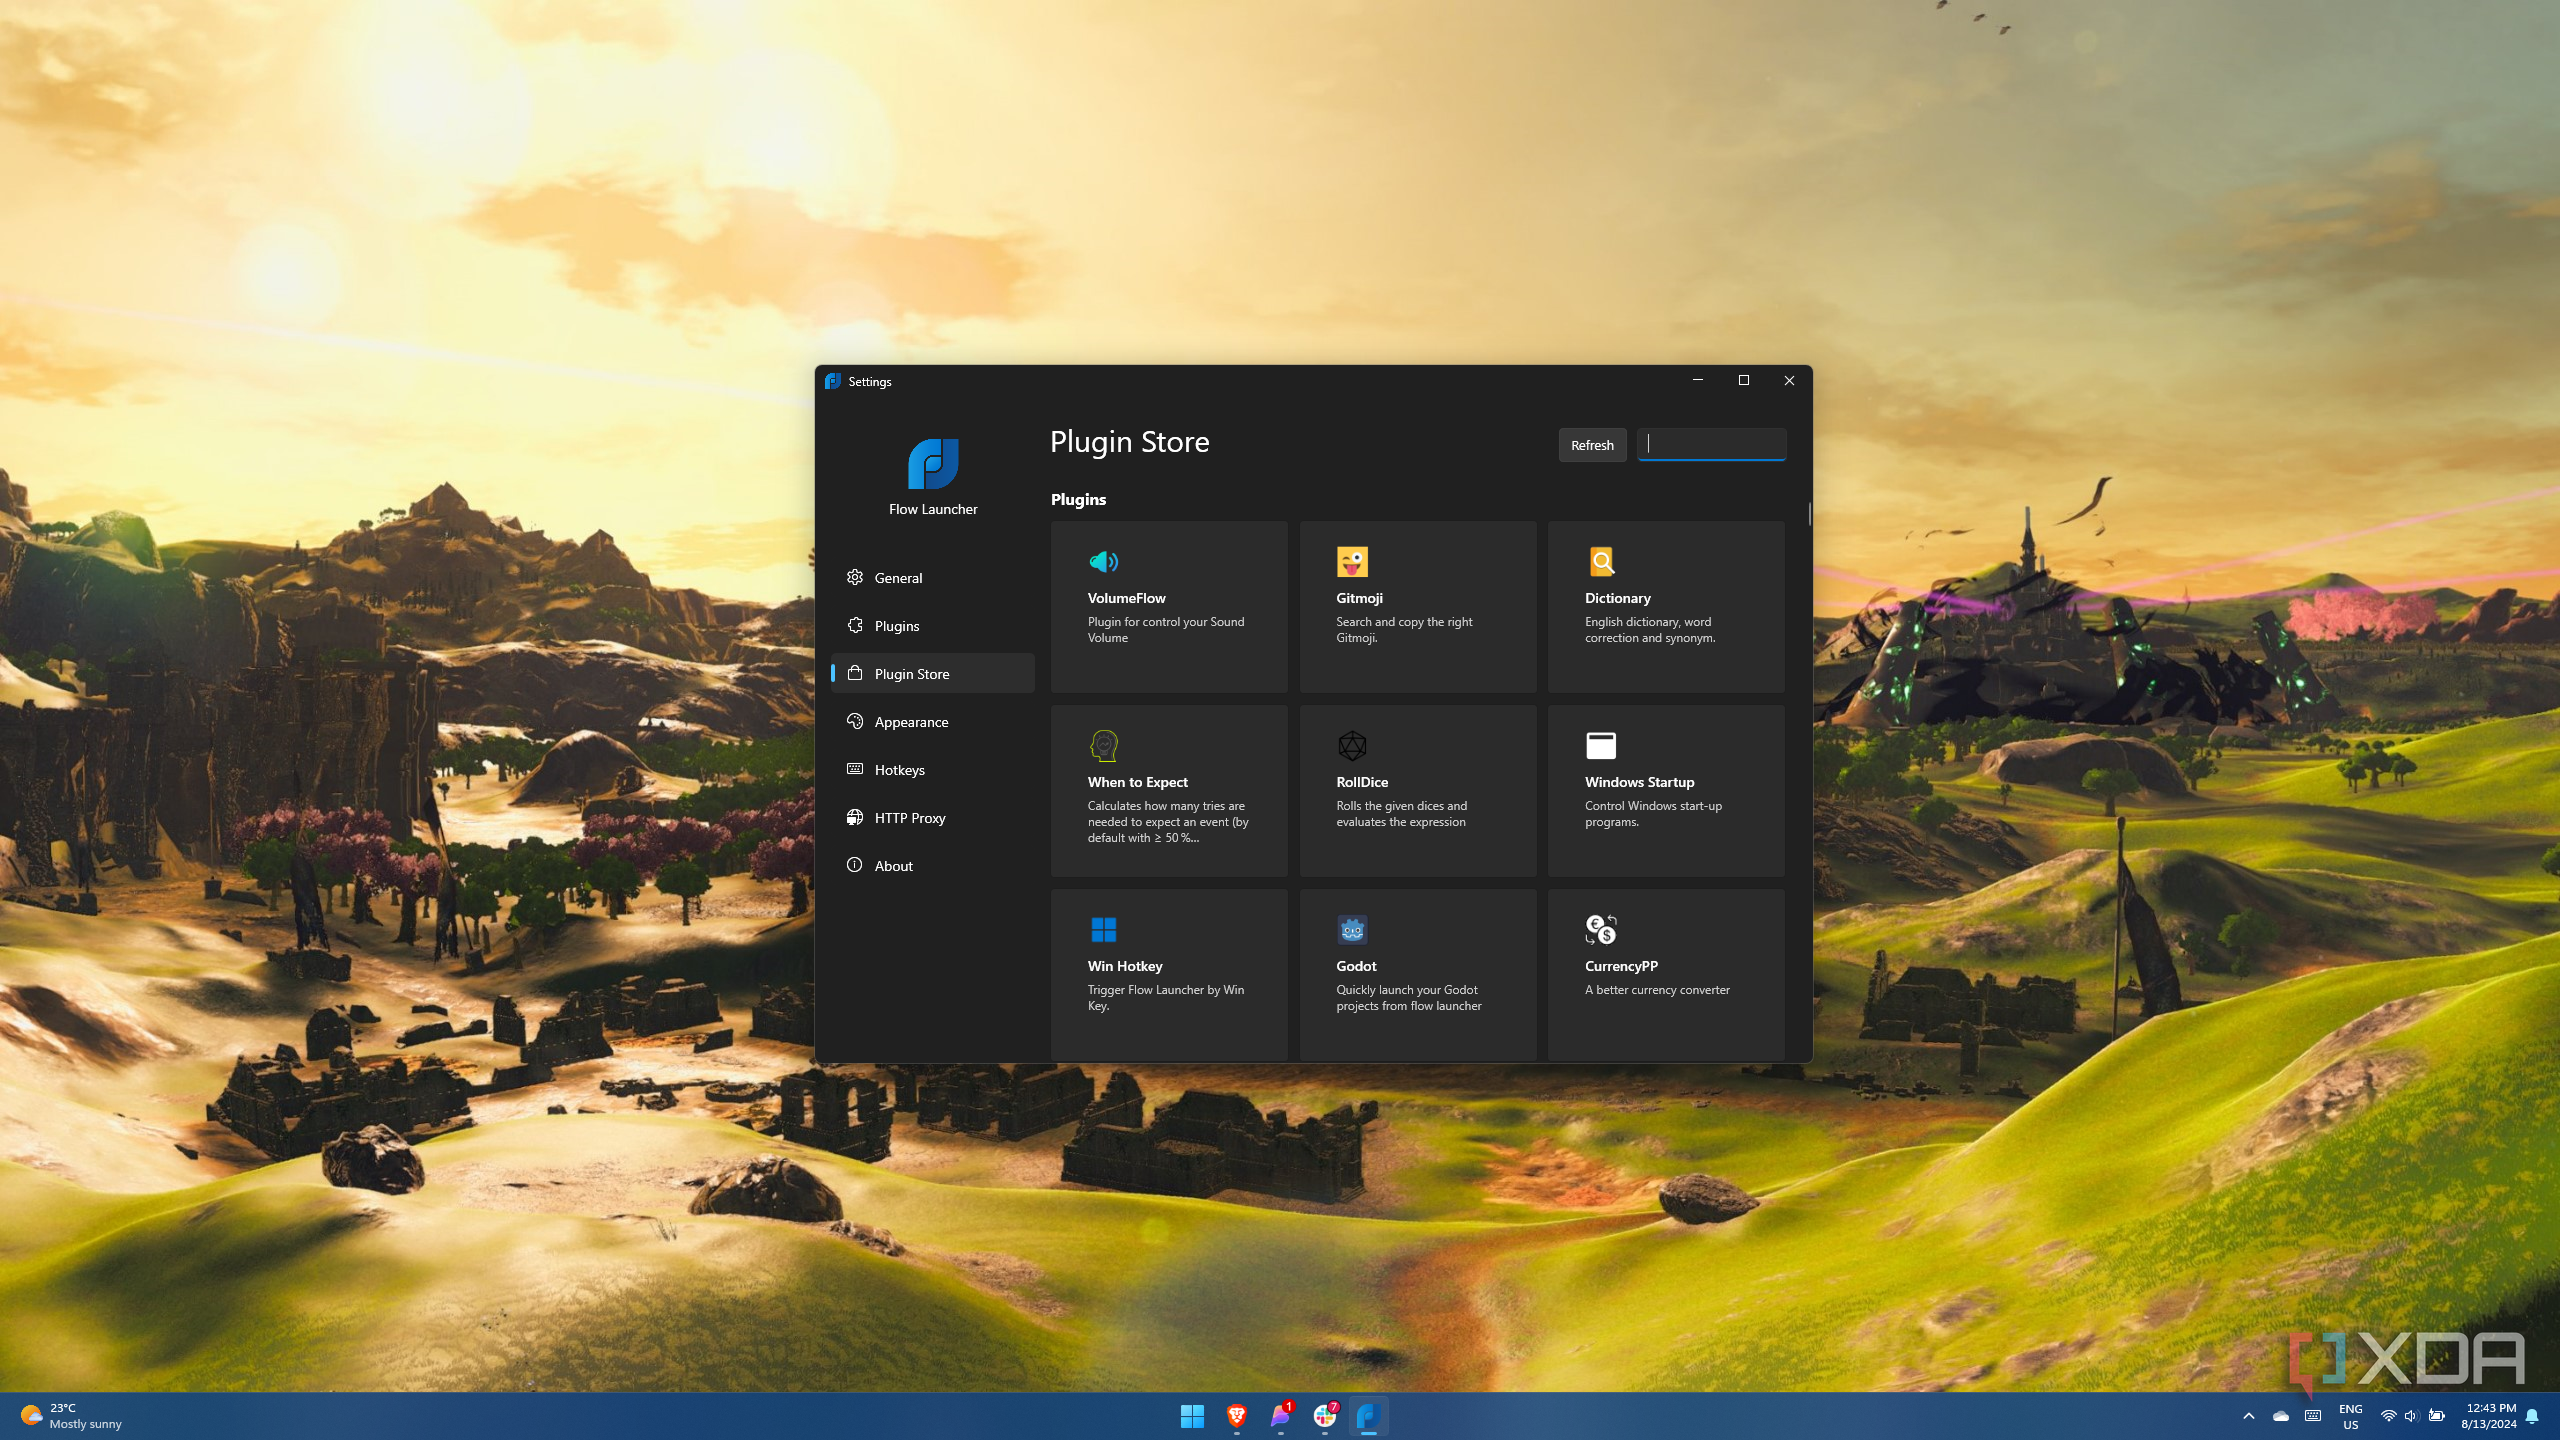2560x1440 pixels.
Task: Close the Settings window
Action: [x=1789, y=381]
